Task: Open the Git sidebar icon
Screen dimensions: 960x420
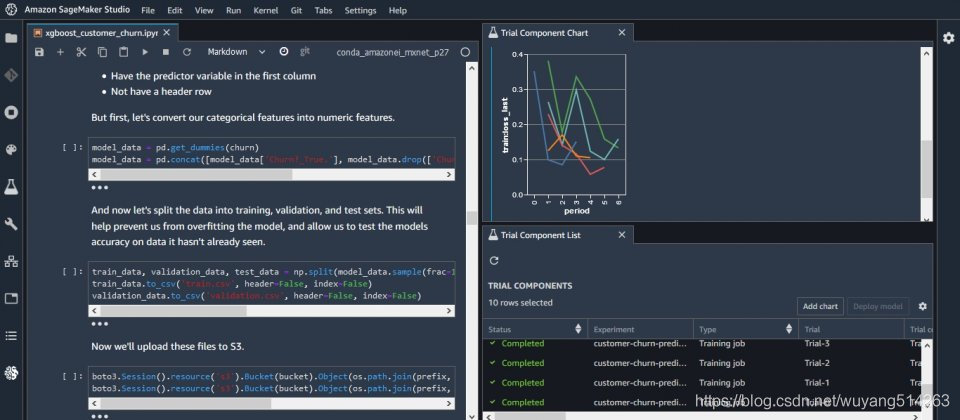Action: [x=11, y=75]
